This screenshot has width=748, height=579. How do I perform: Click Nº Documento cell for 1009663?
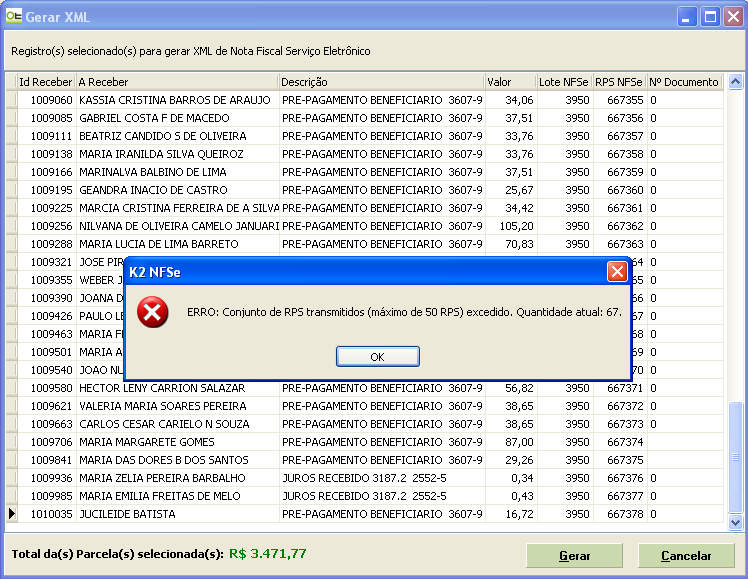(685, 424)
